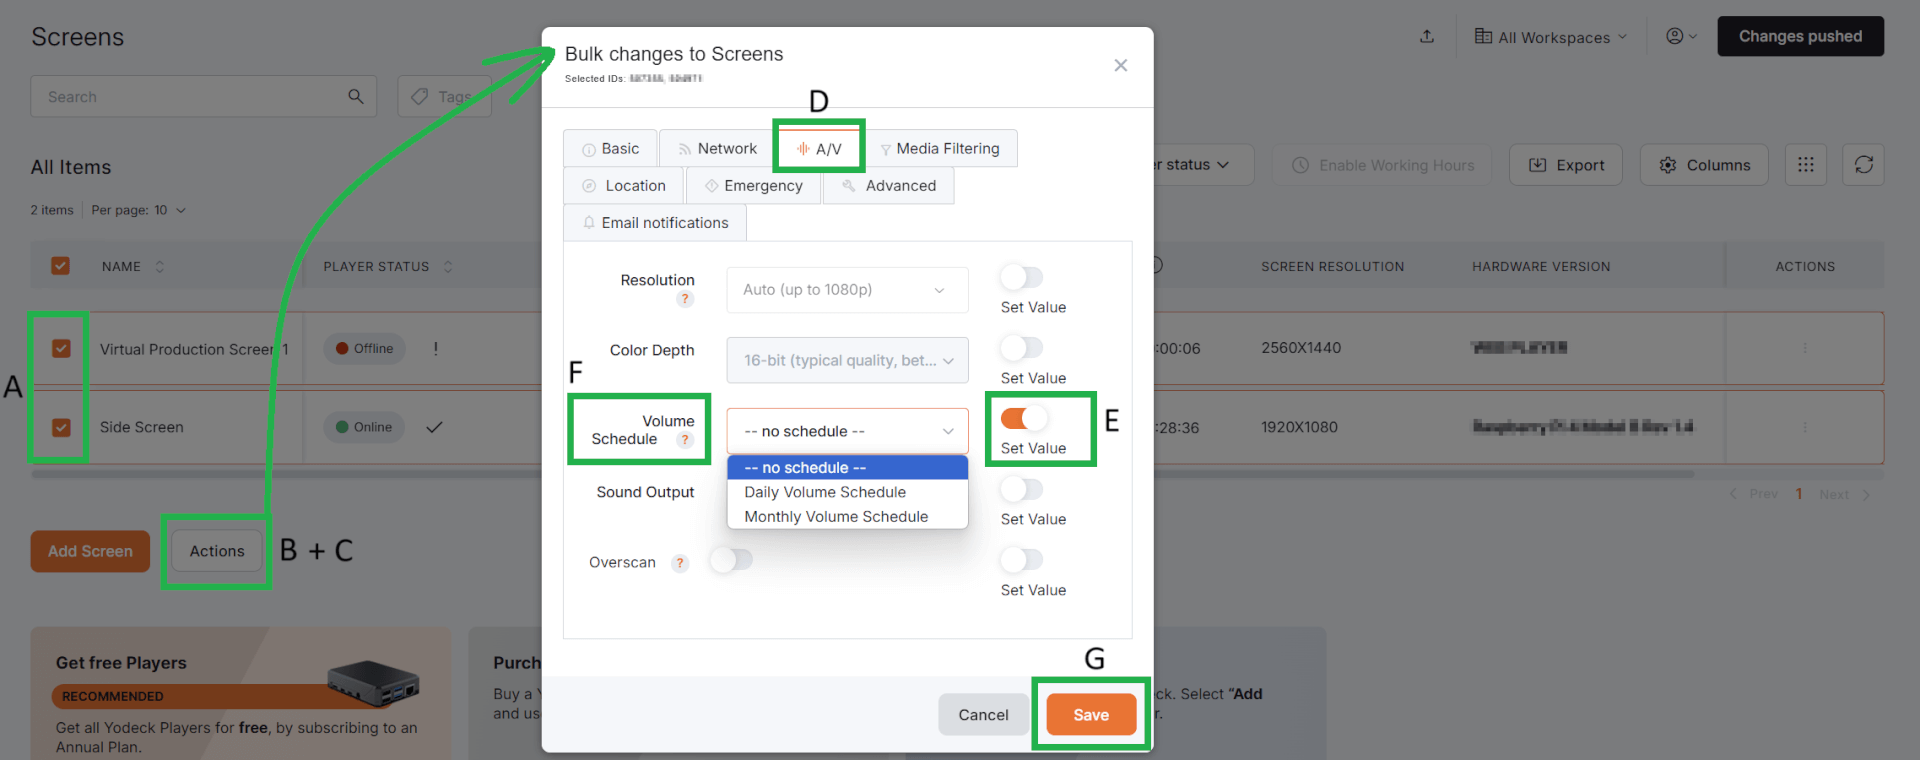Expand the All Workspaces dropdown
1920x760 pixels.
[x=1551, y=37]
